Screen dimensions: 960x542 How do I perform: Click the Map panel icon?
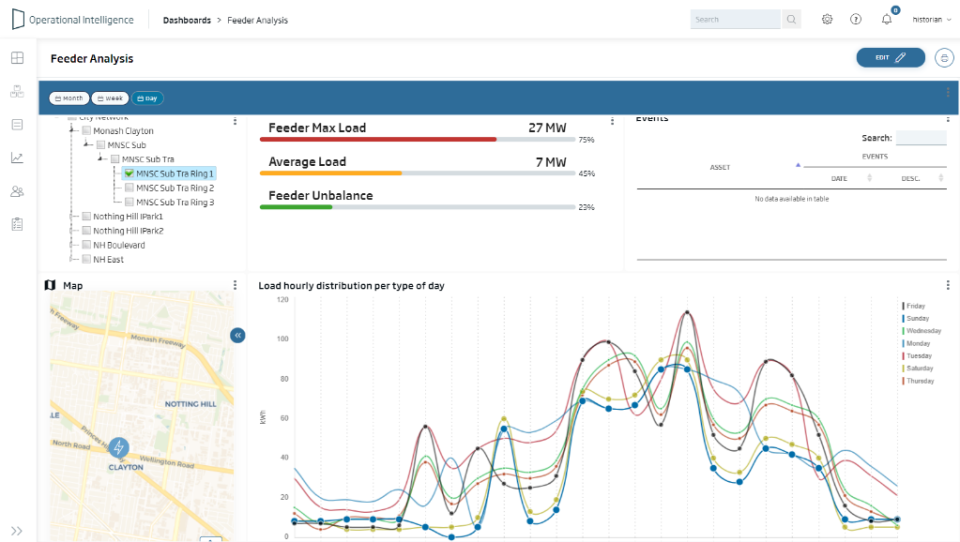click(x=50, y=285)
